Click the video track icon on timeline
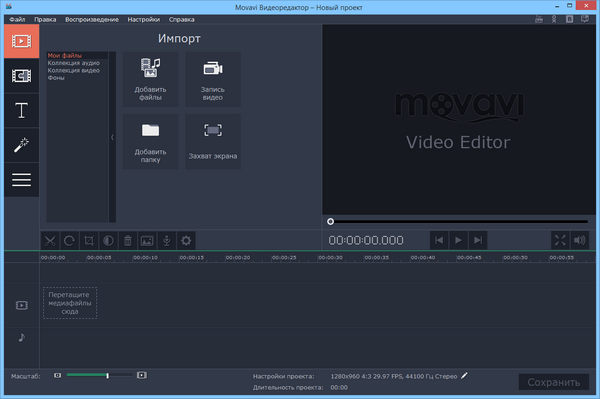Viewport: 600px width, 399px height. (22, 305)
